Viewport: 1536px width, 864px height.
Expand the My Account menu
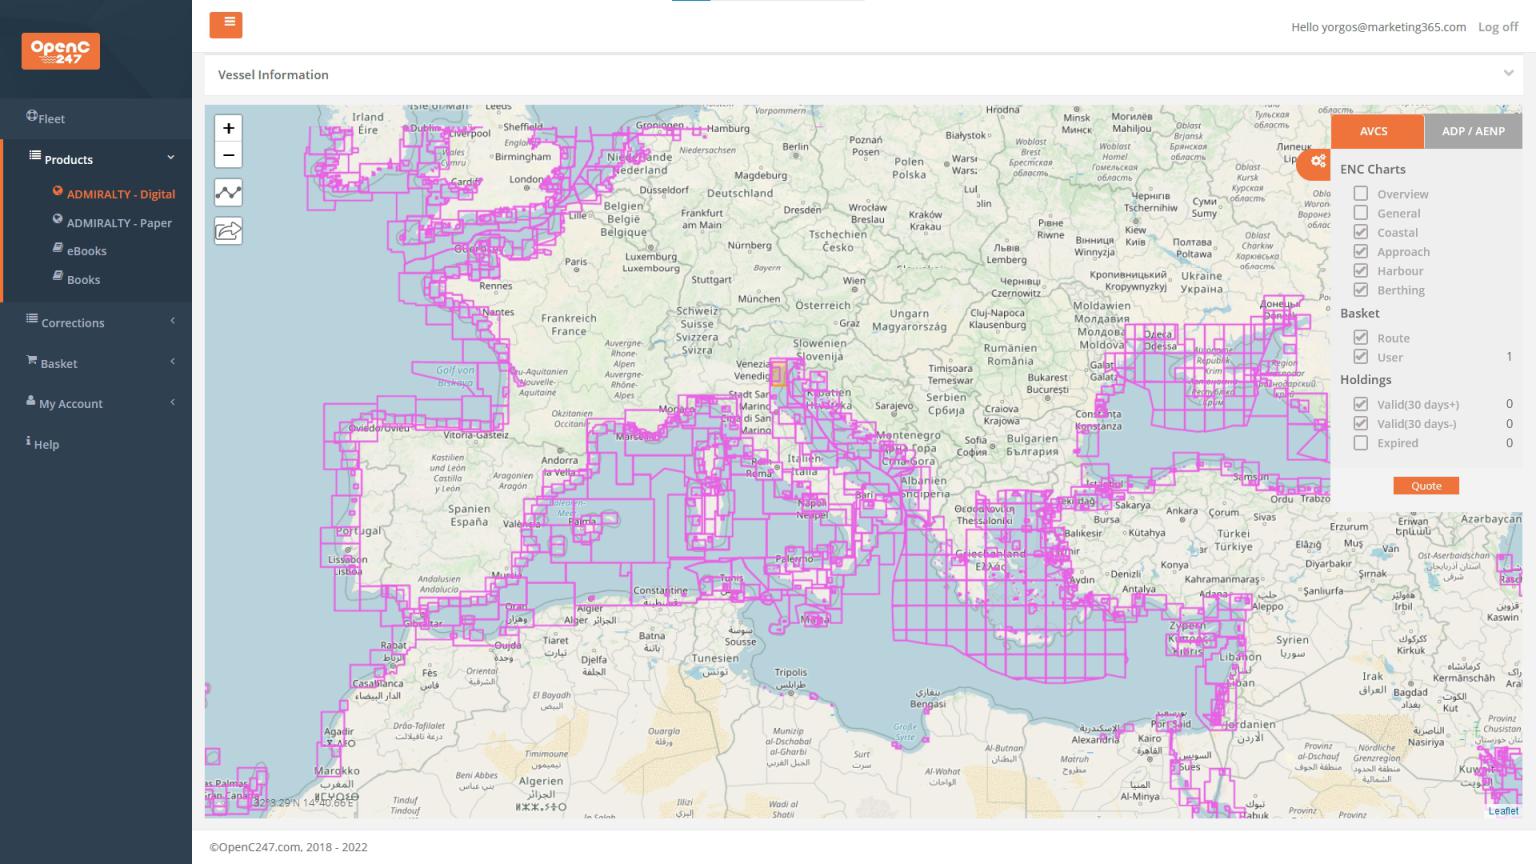tap(71, 403)
